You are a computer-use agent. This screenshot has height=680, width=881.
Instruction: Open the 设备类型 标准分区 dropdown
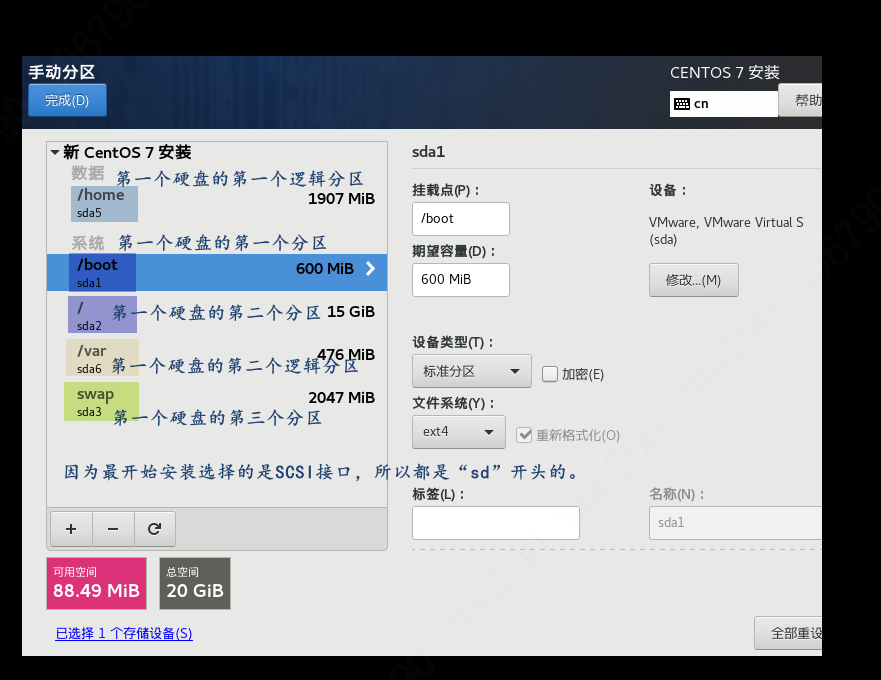[x=471, y=371]
